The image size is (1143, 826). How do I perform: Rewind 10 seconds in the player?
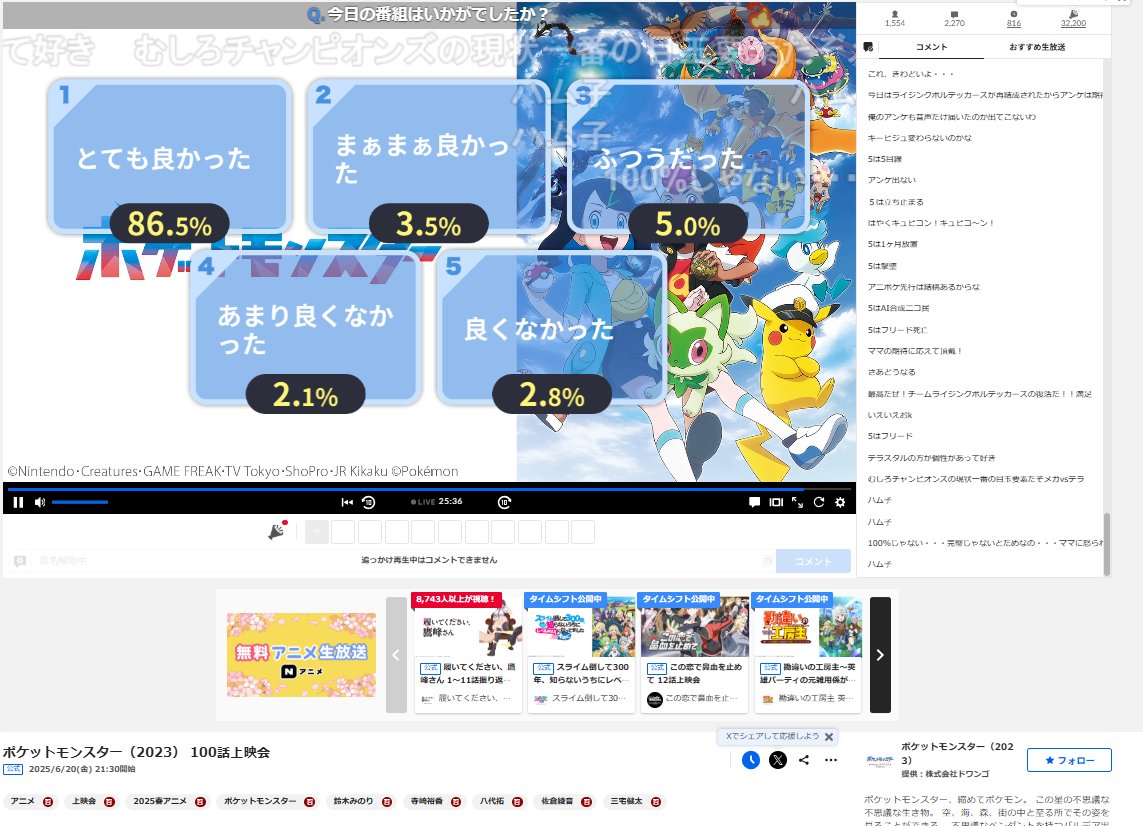coord(369,502)
